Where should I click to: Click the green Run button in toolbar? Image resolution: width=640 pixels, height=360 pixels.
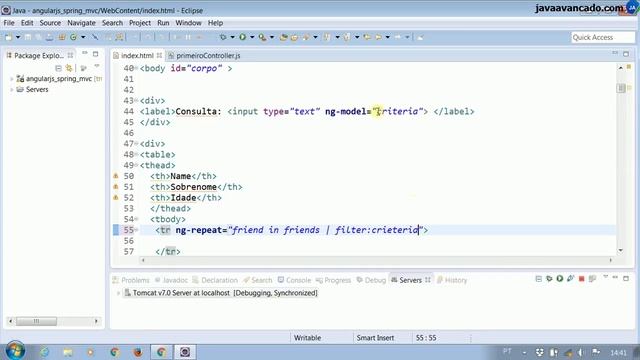[x=243, y=37]
